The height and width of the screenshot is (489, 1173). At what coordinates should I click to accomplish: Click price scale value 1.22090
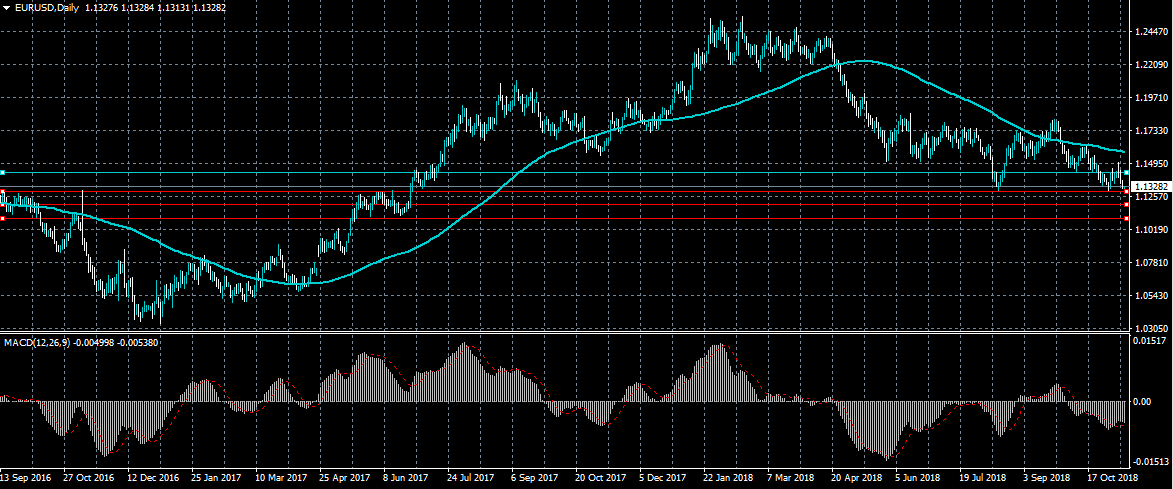(1151, 65)
